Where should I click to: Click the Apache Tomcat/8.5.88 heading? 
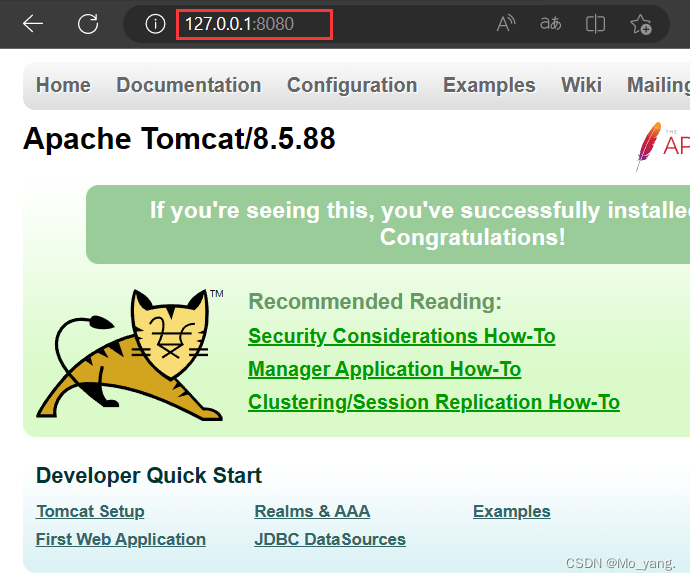tap(179, 139)
